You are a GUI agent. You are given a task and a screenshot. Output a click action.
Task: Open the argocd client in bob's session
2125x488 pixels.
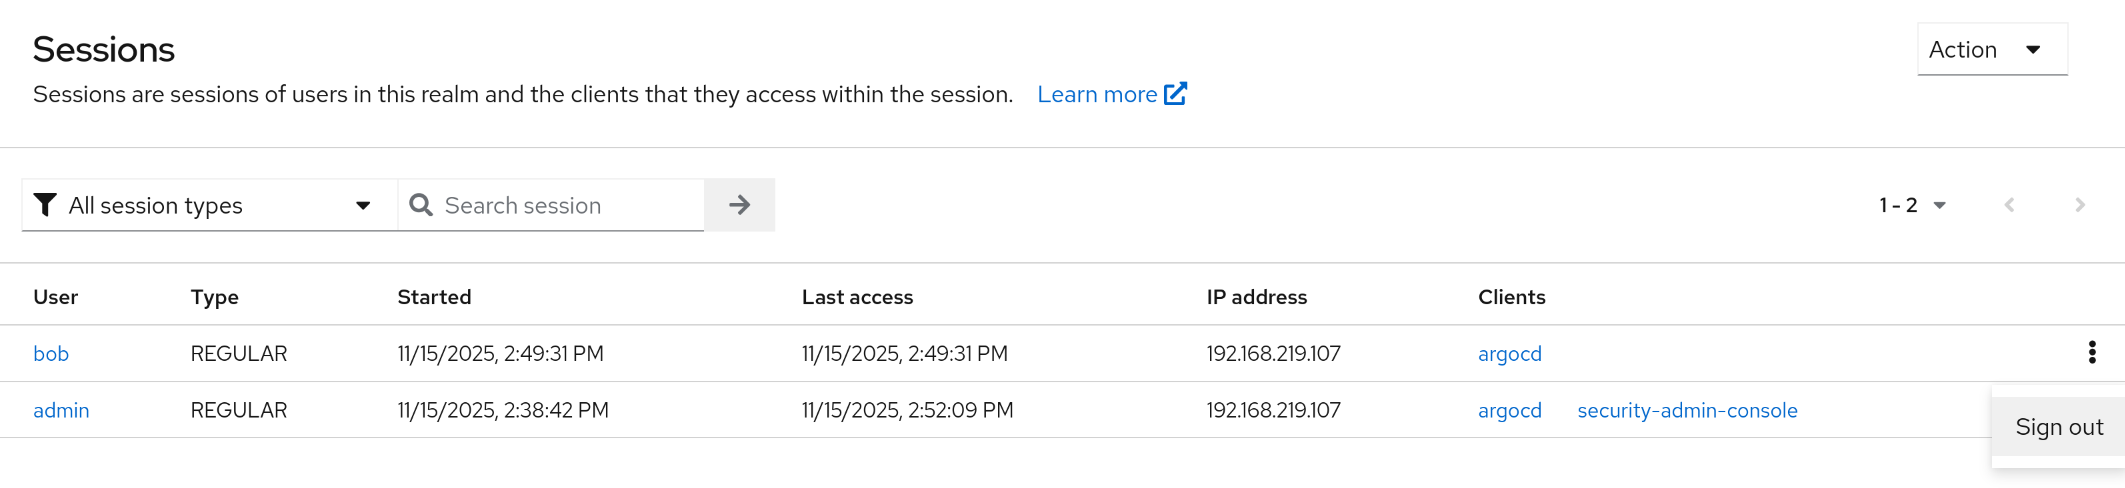(x=1509, y=354)
